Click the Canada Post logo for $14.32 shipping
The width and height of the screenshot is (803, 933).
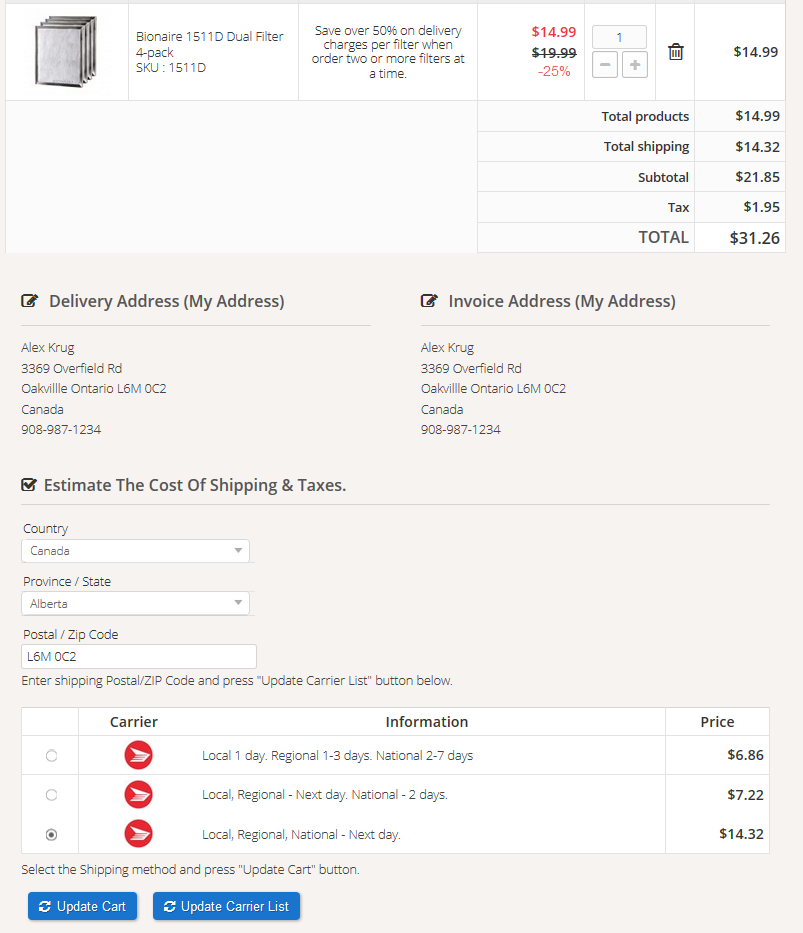(138, 834)
